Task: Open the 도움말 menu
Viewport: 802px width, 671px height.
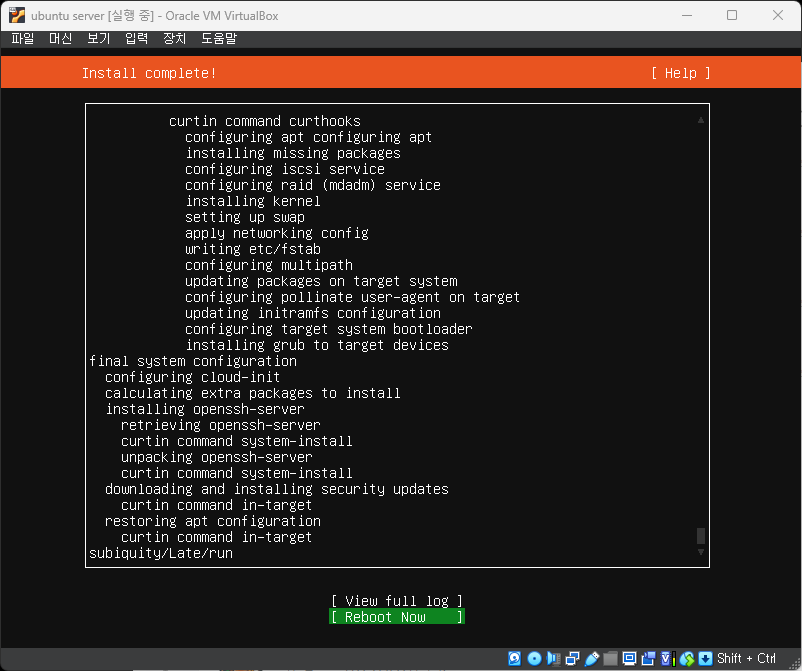Action: 219,38
